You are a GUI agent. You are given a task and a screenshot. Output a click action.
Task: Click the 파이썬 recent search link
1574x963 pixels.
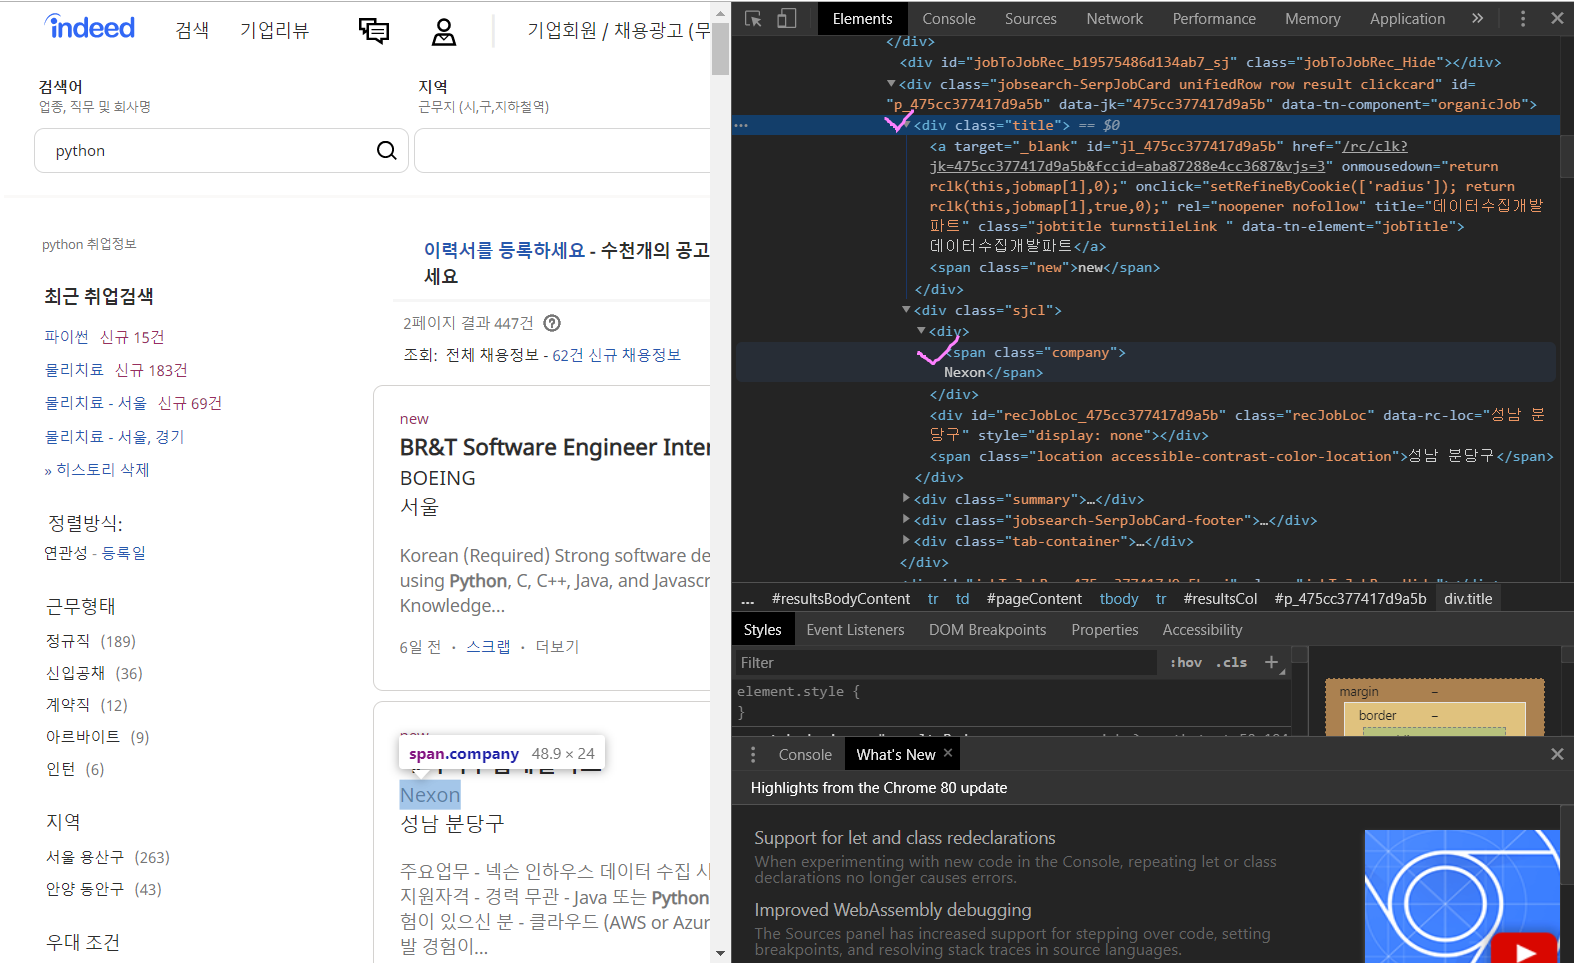click(66, 337)
